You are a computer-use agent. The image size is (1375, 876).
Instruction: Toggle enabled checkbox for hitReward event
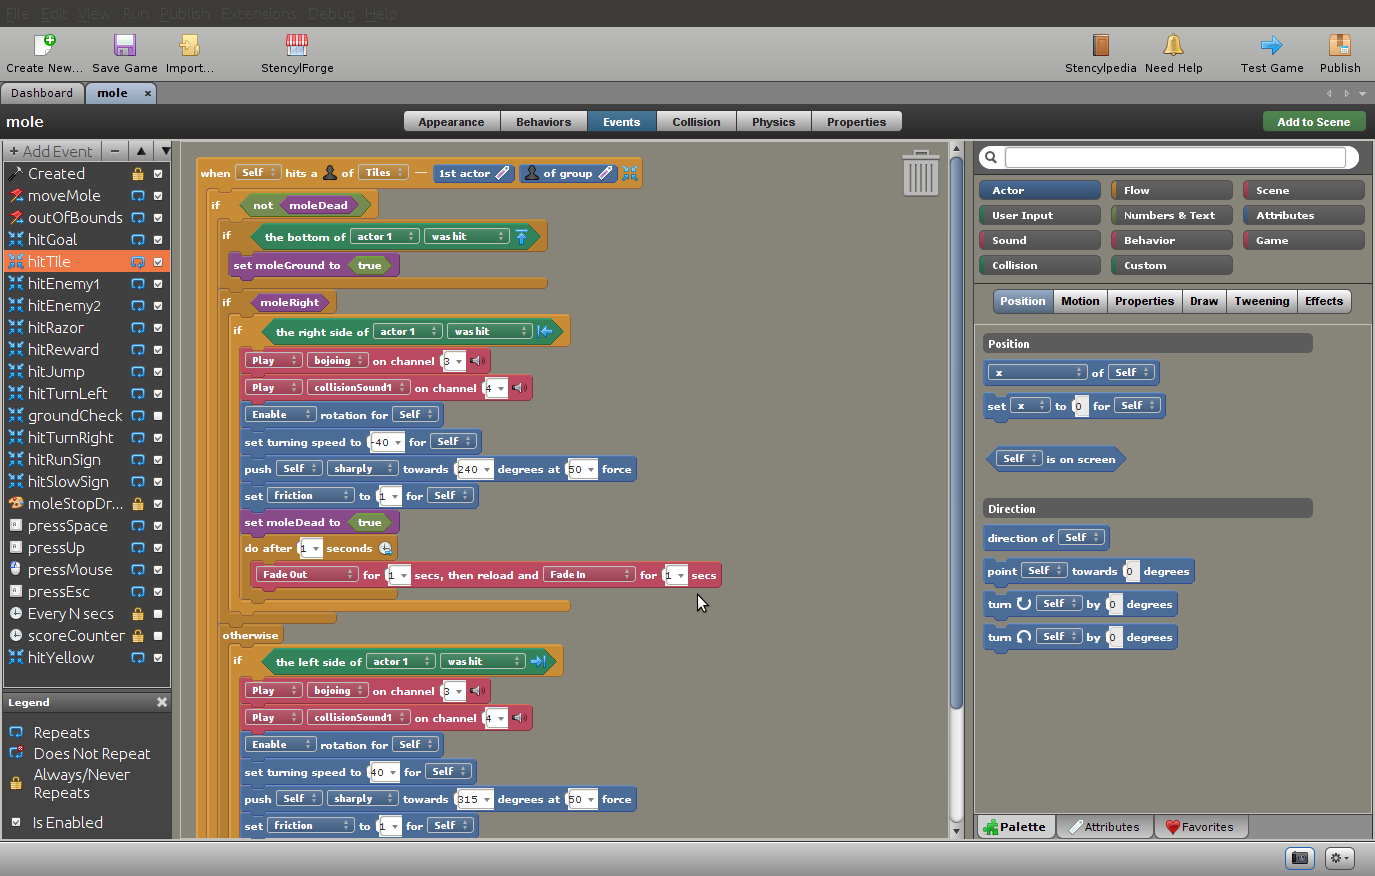[158, 350]
